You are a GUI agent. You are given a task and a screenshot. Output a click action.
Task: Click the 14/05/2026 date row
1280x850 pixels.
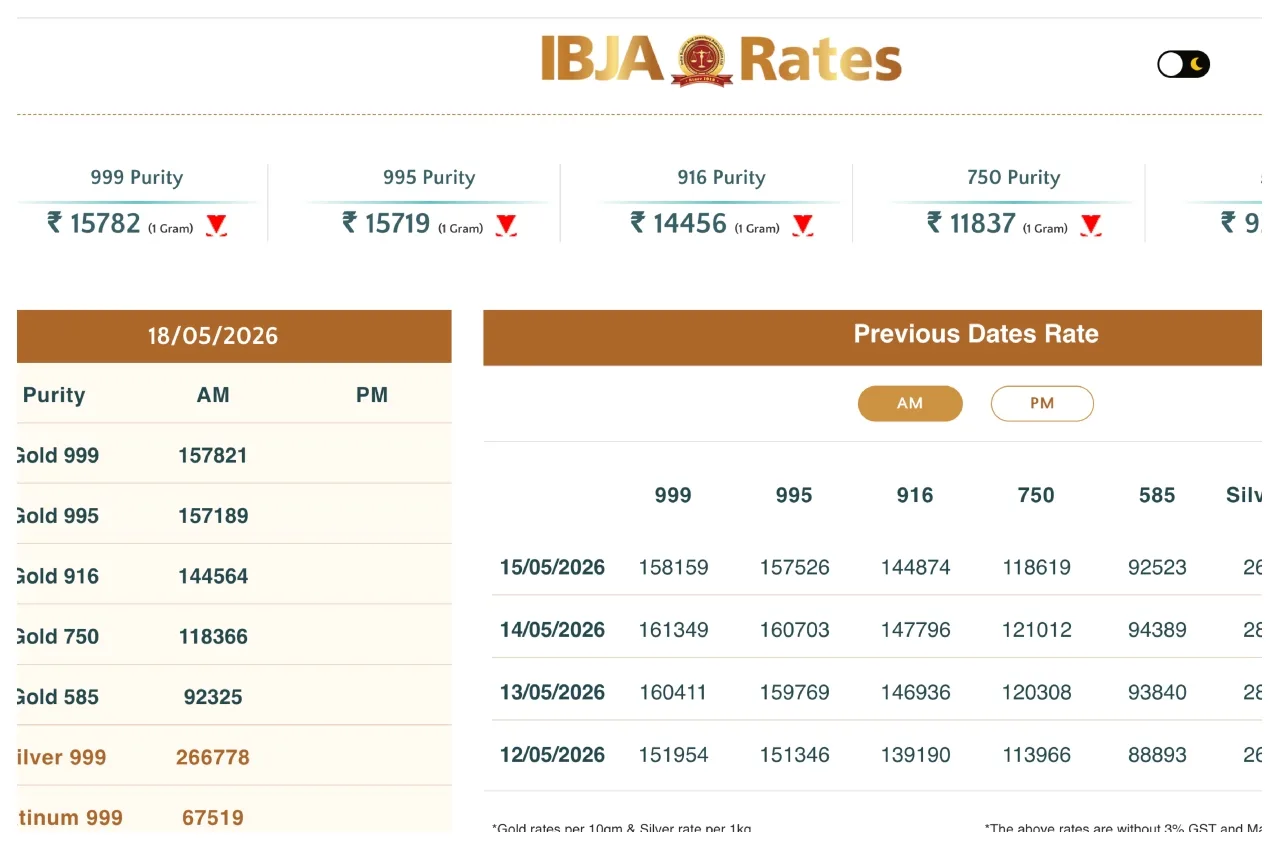[x=552, y=630]
